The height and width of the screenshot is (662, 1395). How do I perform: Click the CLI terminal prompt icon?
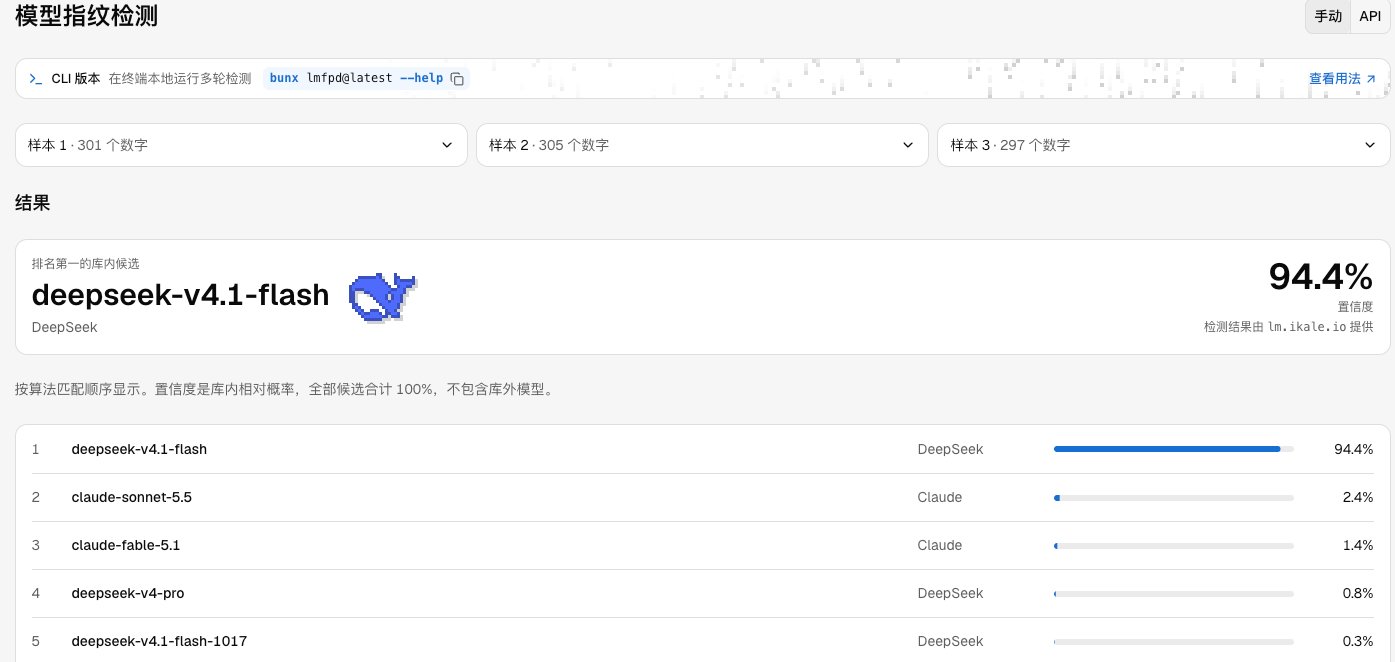tap(36, 78)
